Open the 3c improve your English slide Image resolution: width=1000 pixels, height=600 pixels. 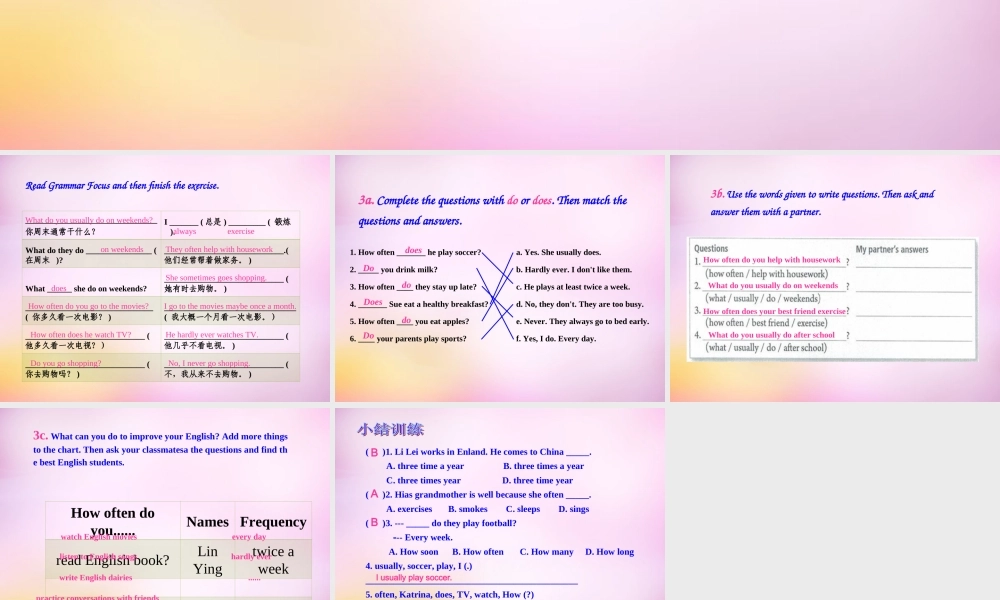coord(165,504)
